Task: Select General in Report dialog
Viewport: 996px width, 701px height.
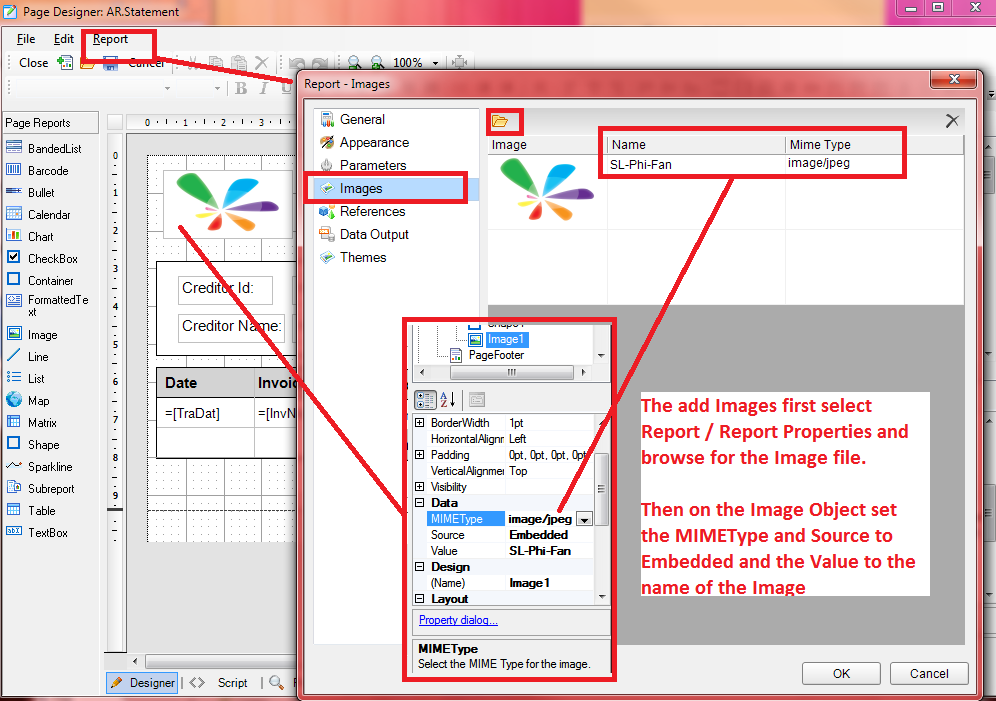Action: pos(353,119)
